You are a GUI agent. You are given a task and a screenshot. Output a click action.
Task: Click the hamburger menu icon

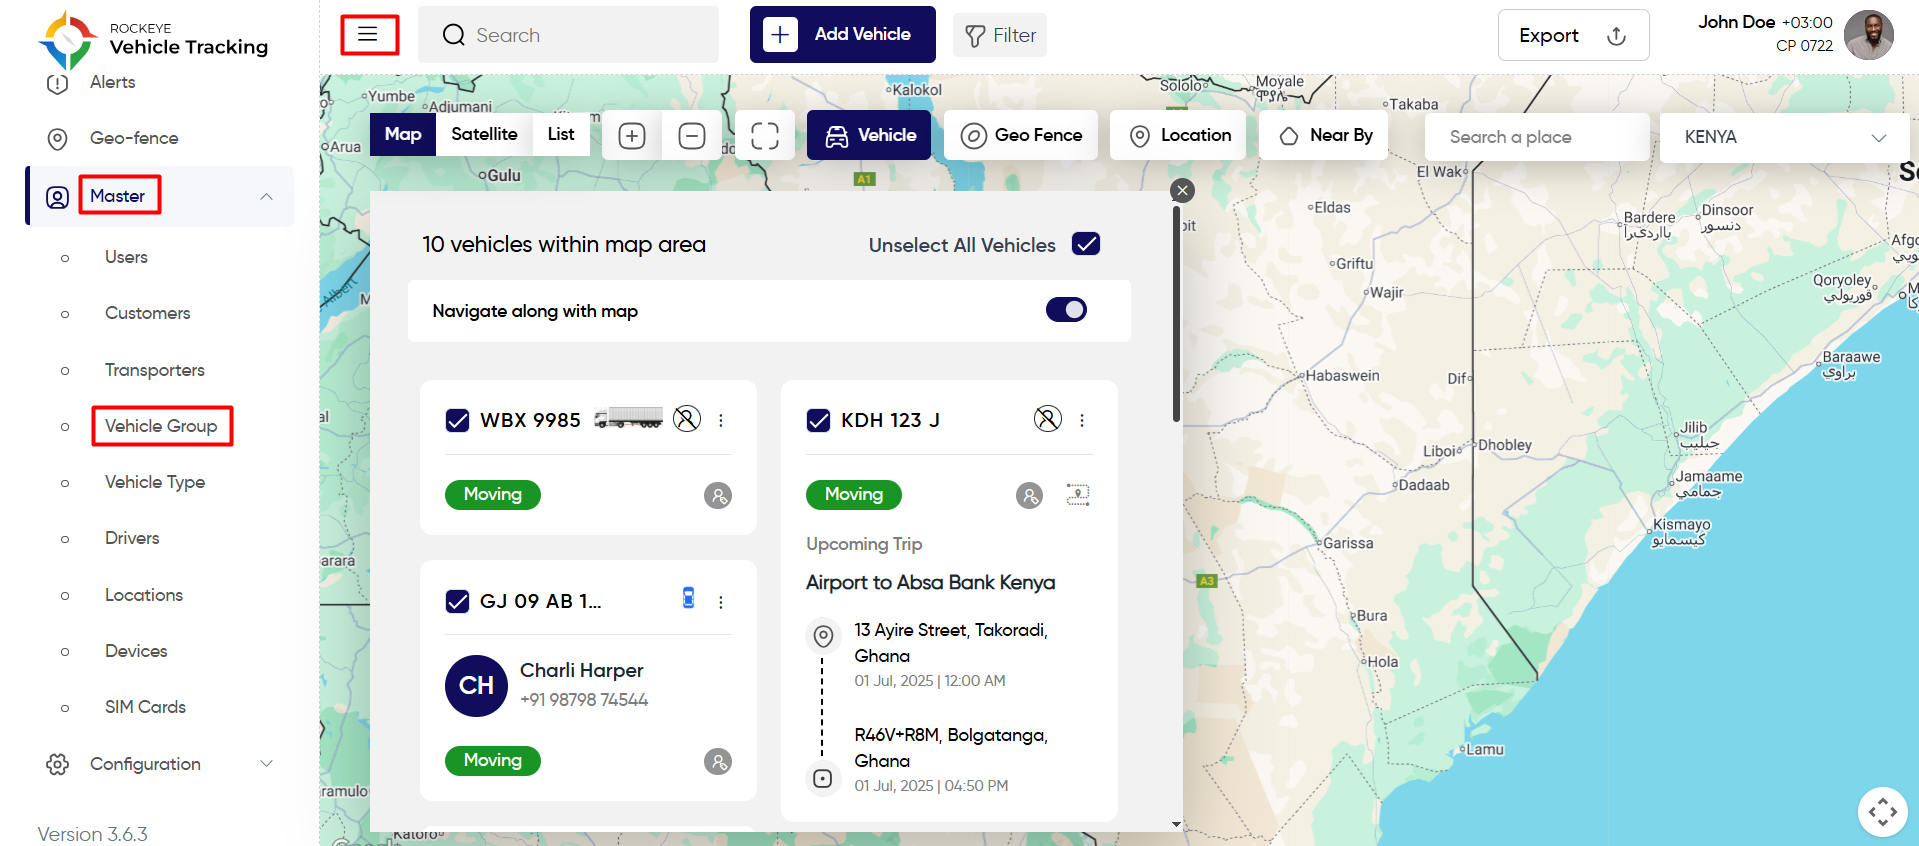(x=368, y=35)
